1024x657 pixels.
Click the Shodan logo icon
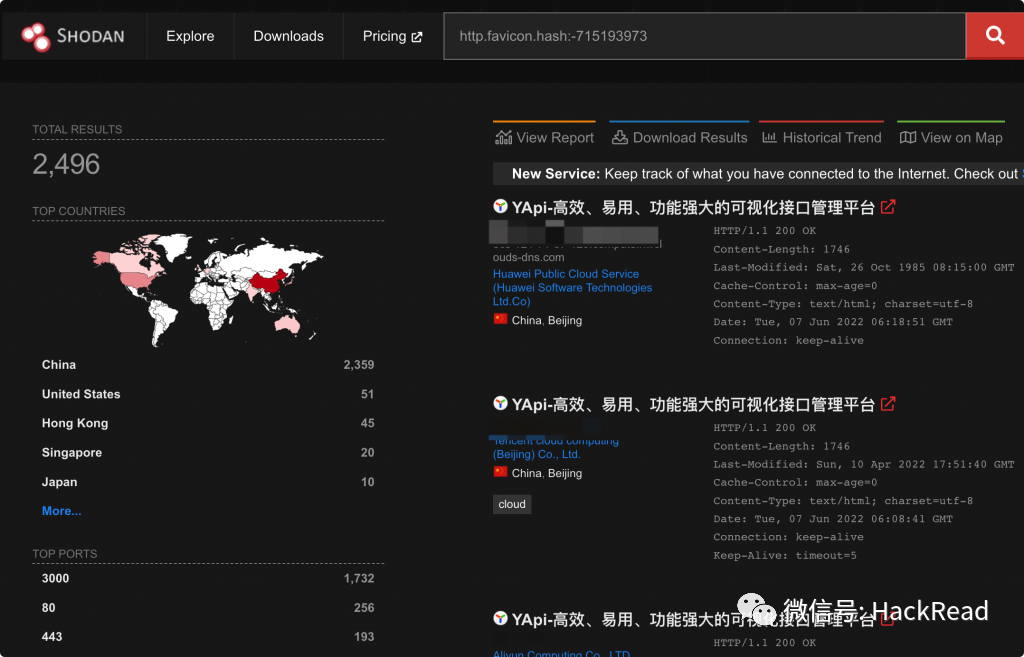click(35, 37)
